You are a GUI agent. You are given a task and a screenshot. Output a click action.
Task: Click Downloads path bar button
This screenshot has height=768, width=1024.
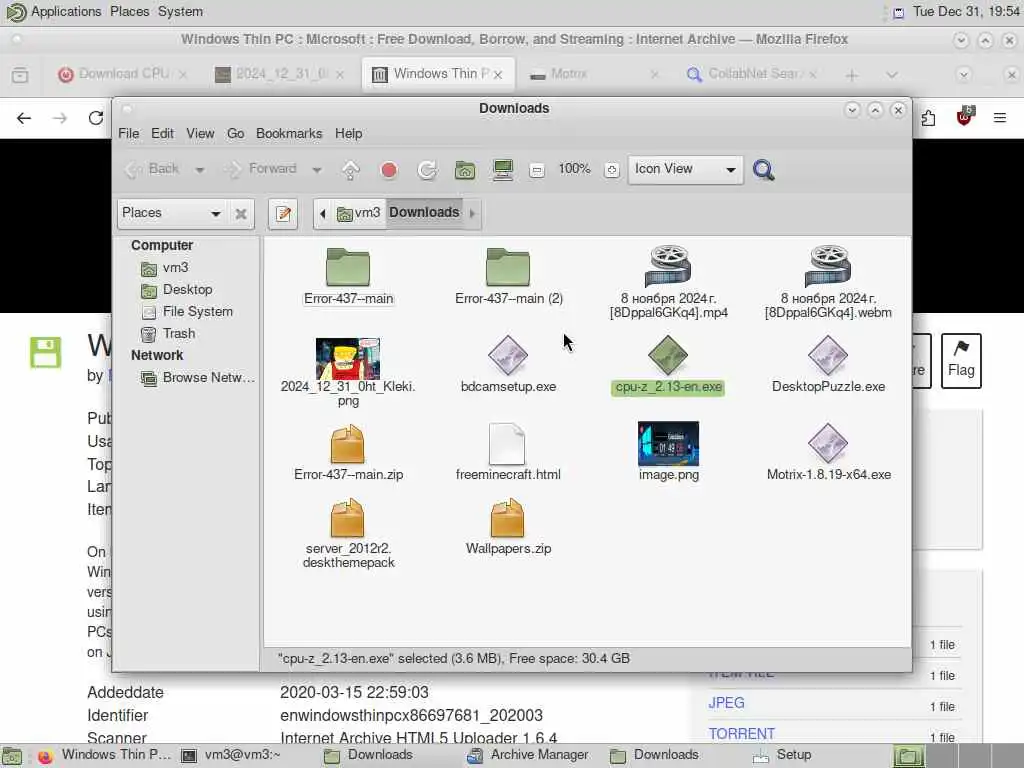tap(424, 213)
